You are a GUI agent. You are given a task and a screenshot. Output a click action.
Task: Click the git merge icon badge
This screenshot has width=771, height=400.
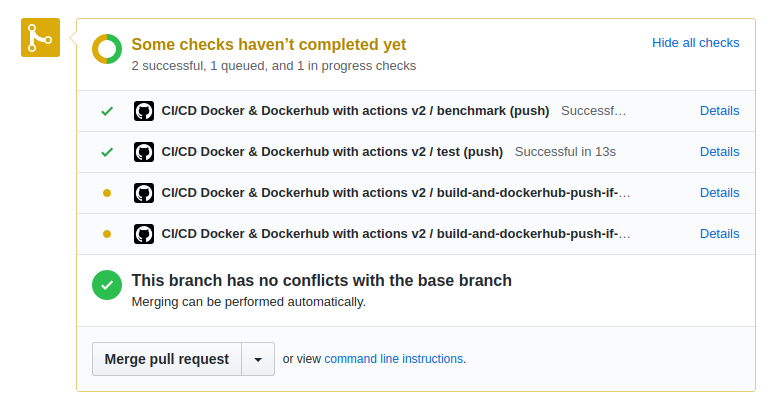point(40,38)
